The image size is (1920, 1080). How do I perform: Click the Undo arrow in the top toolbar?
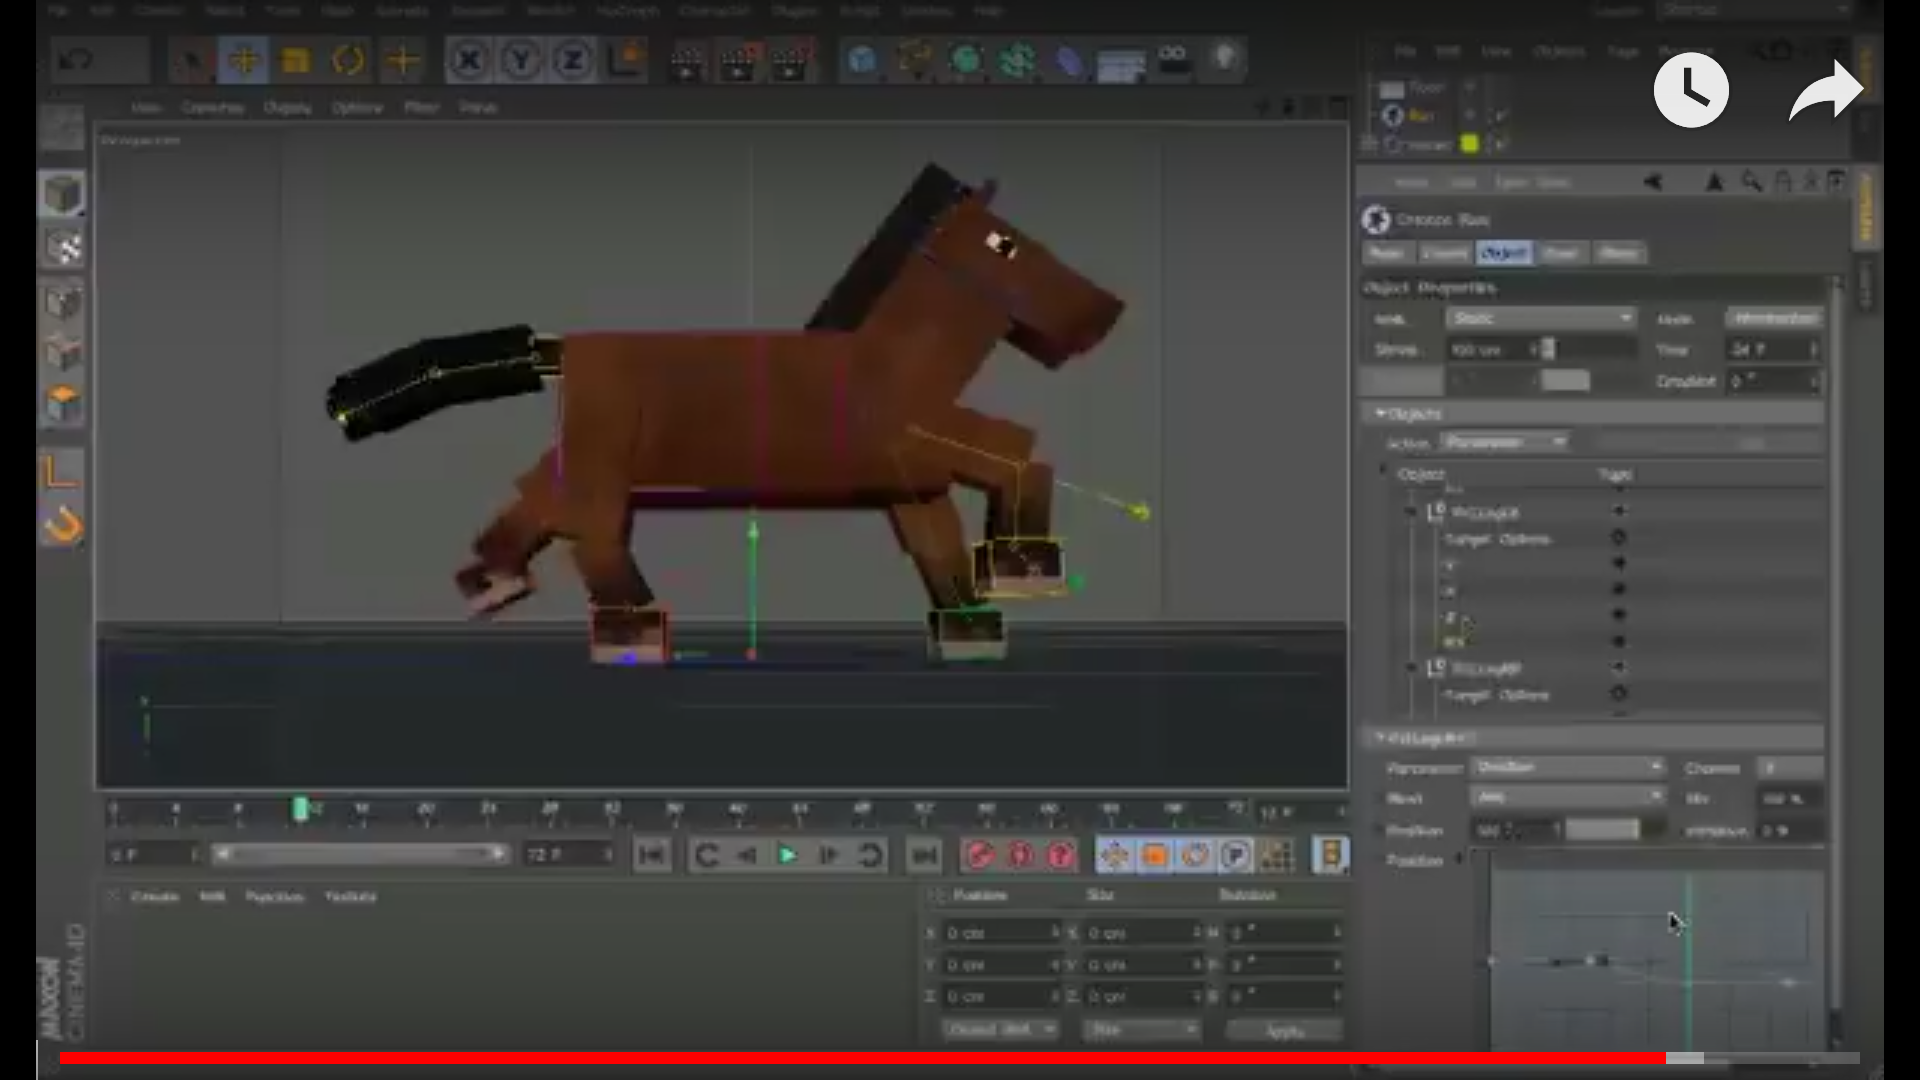(x=76, y=60)
